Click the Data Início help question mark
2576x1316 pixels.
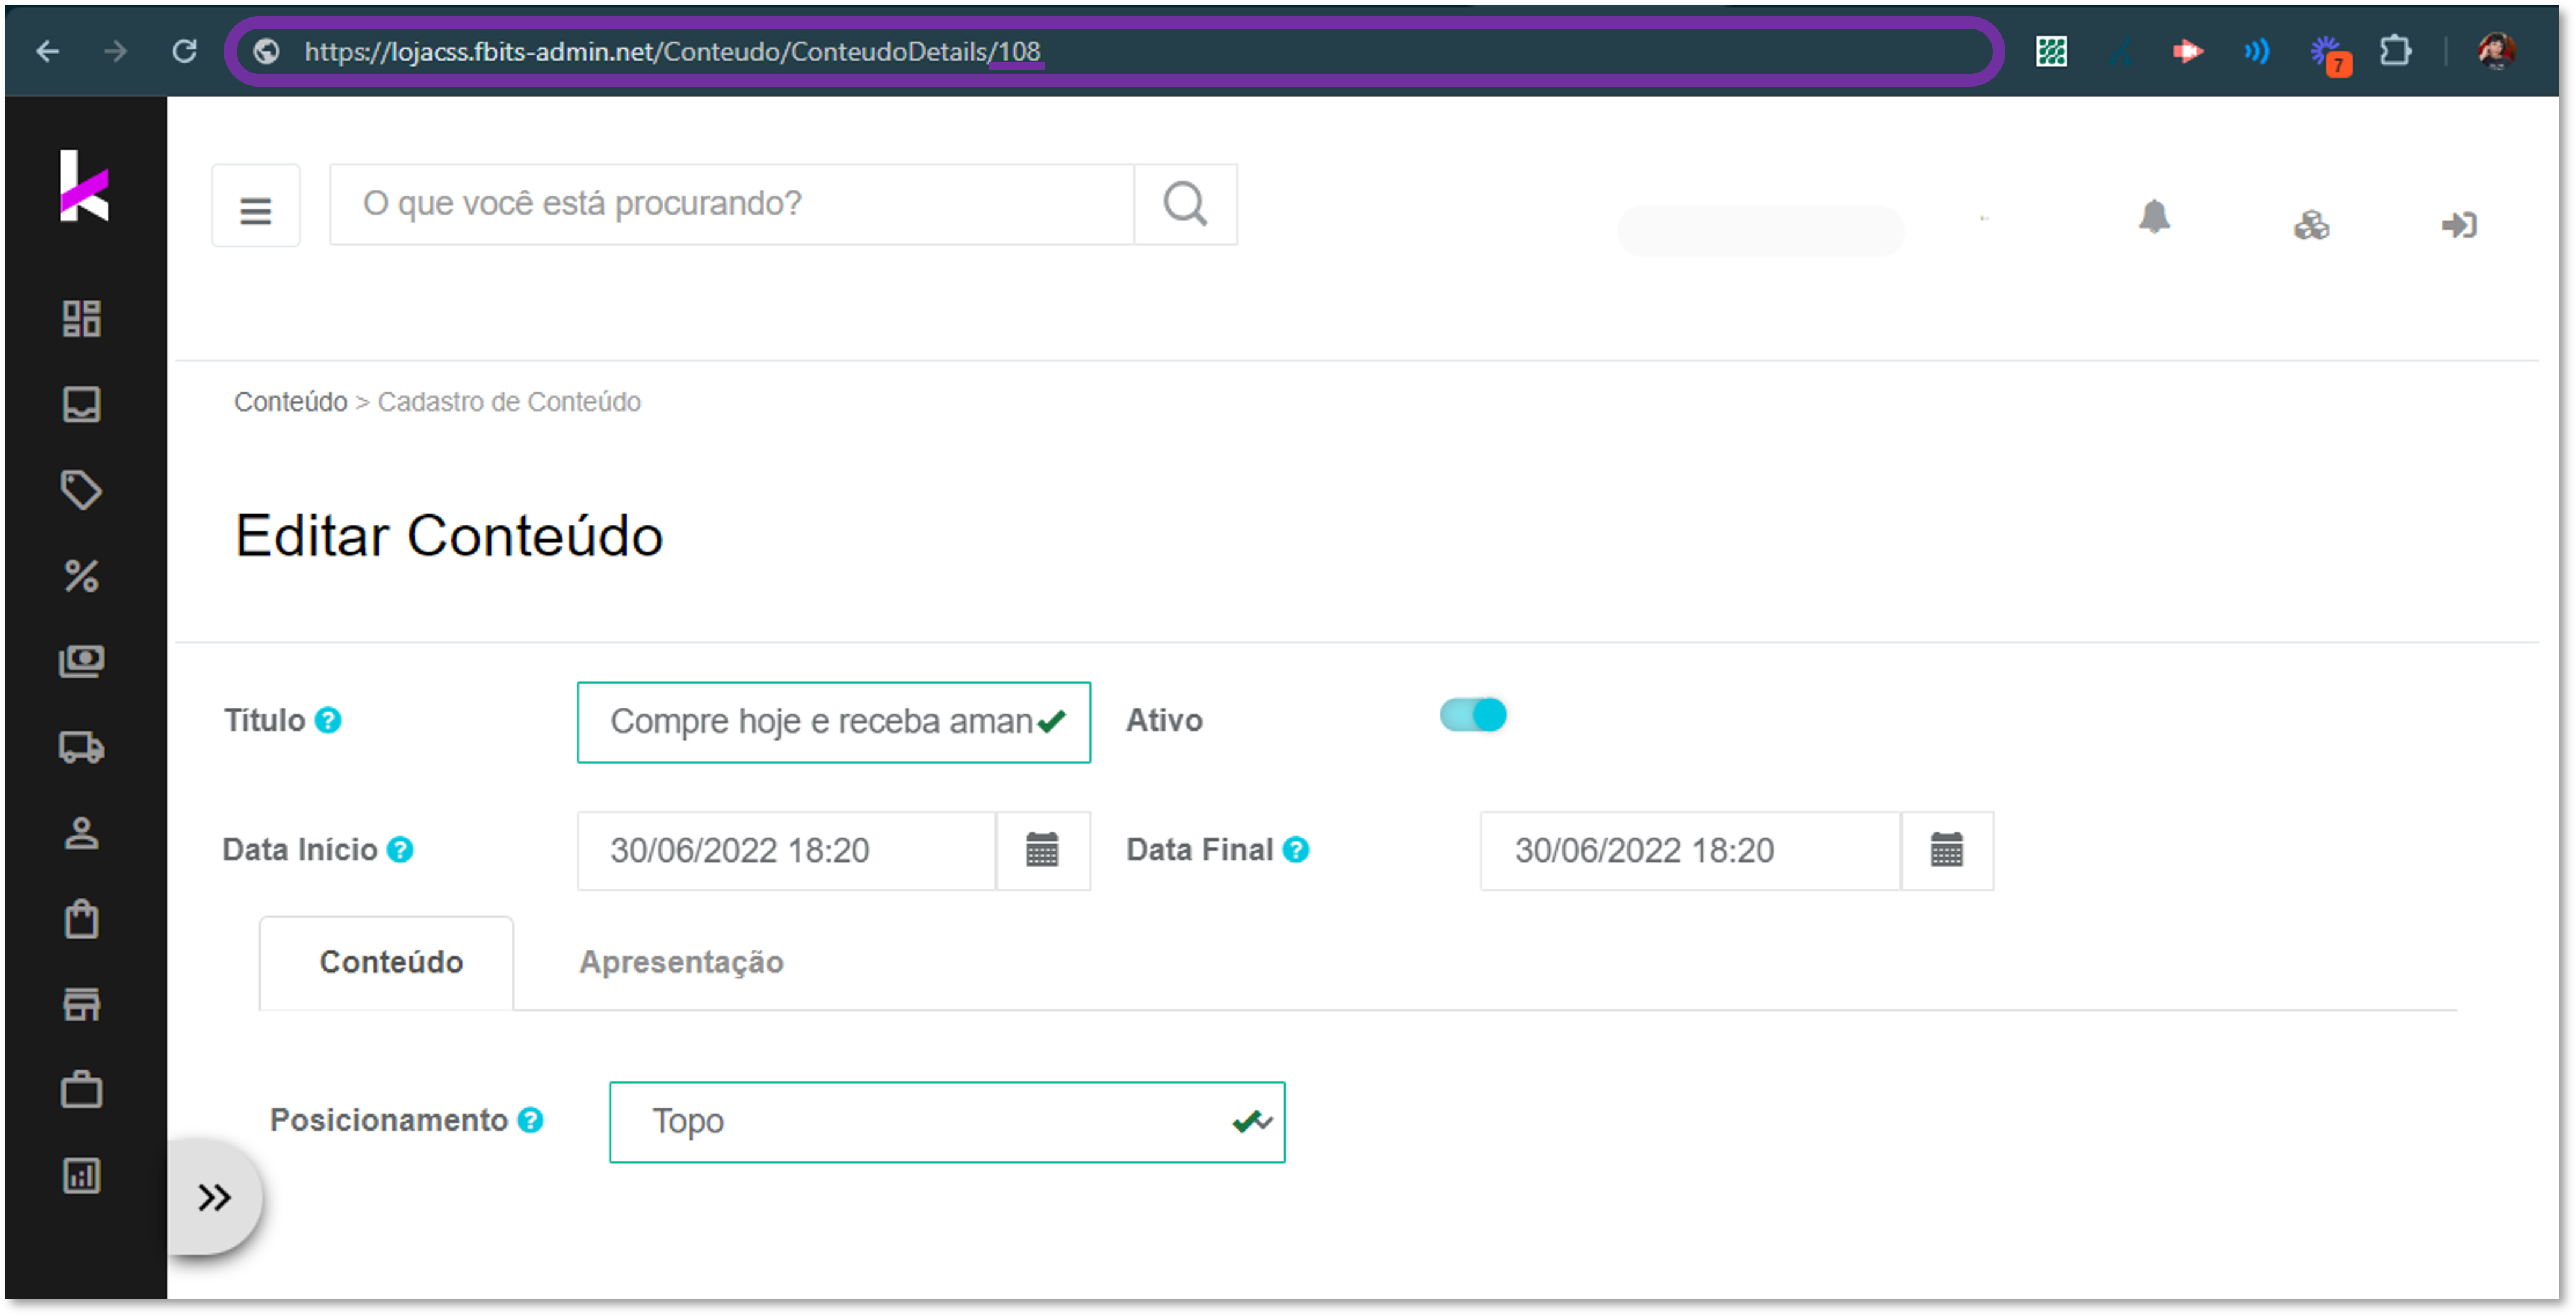coord(400,851)
